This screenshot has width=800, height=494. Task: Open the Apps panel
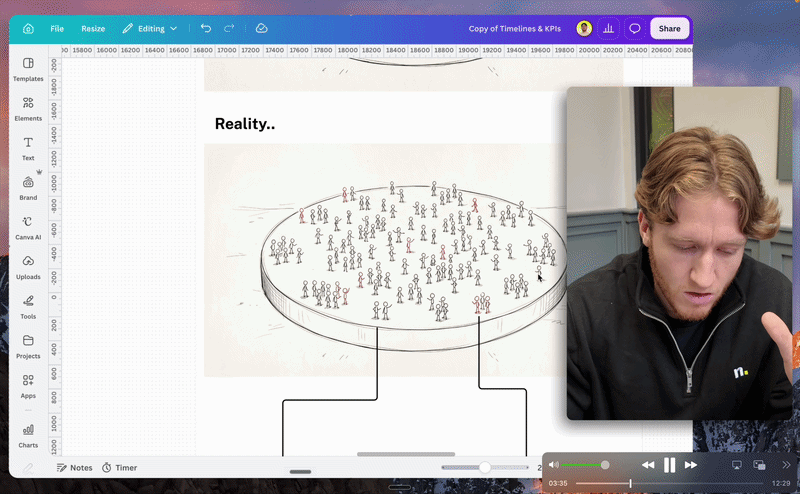pos(28,386)
